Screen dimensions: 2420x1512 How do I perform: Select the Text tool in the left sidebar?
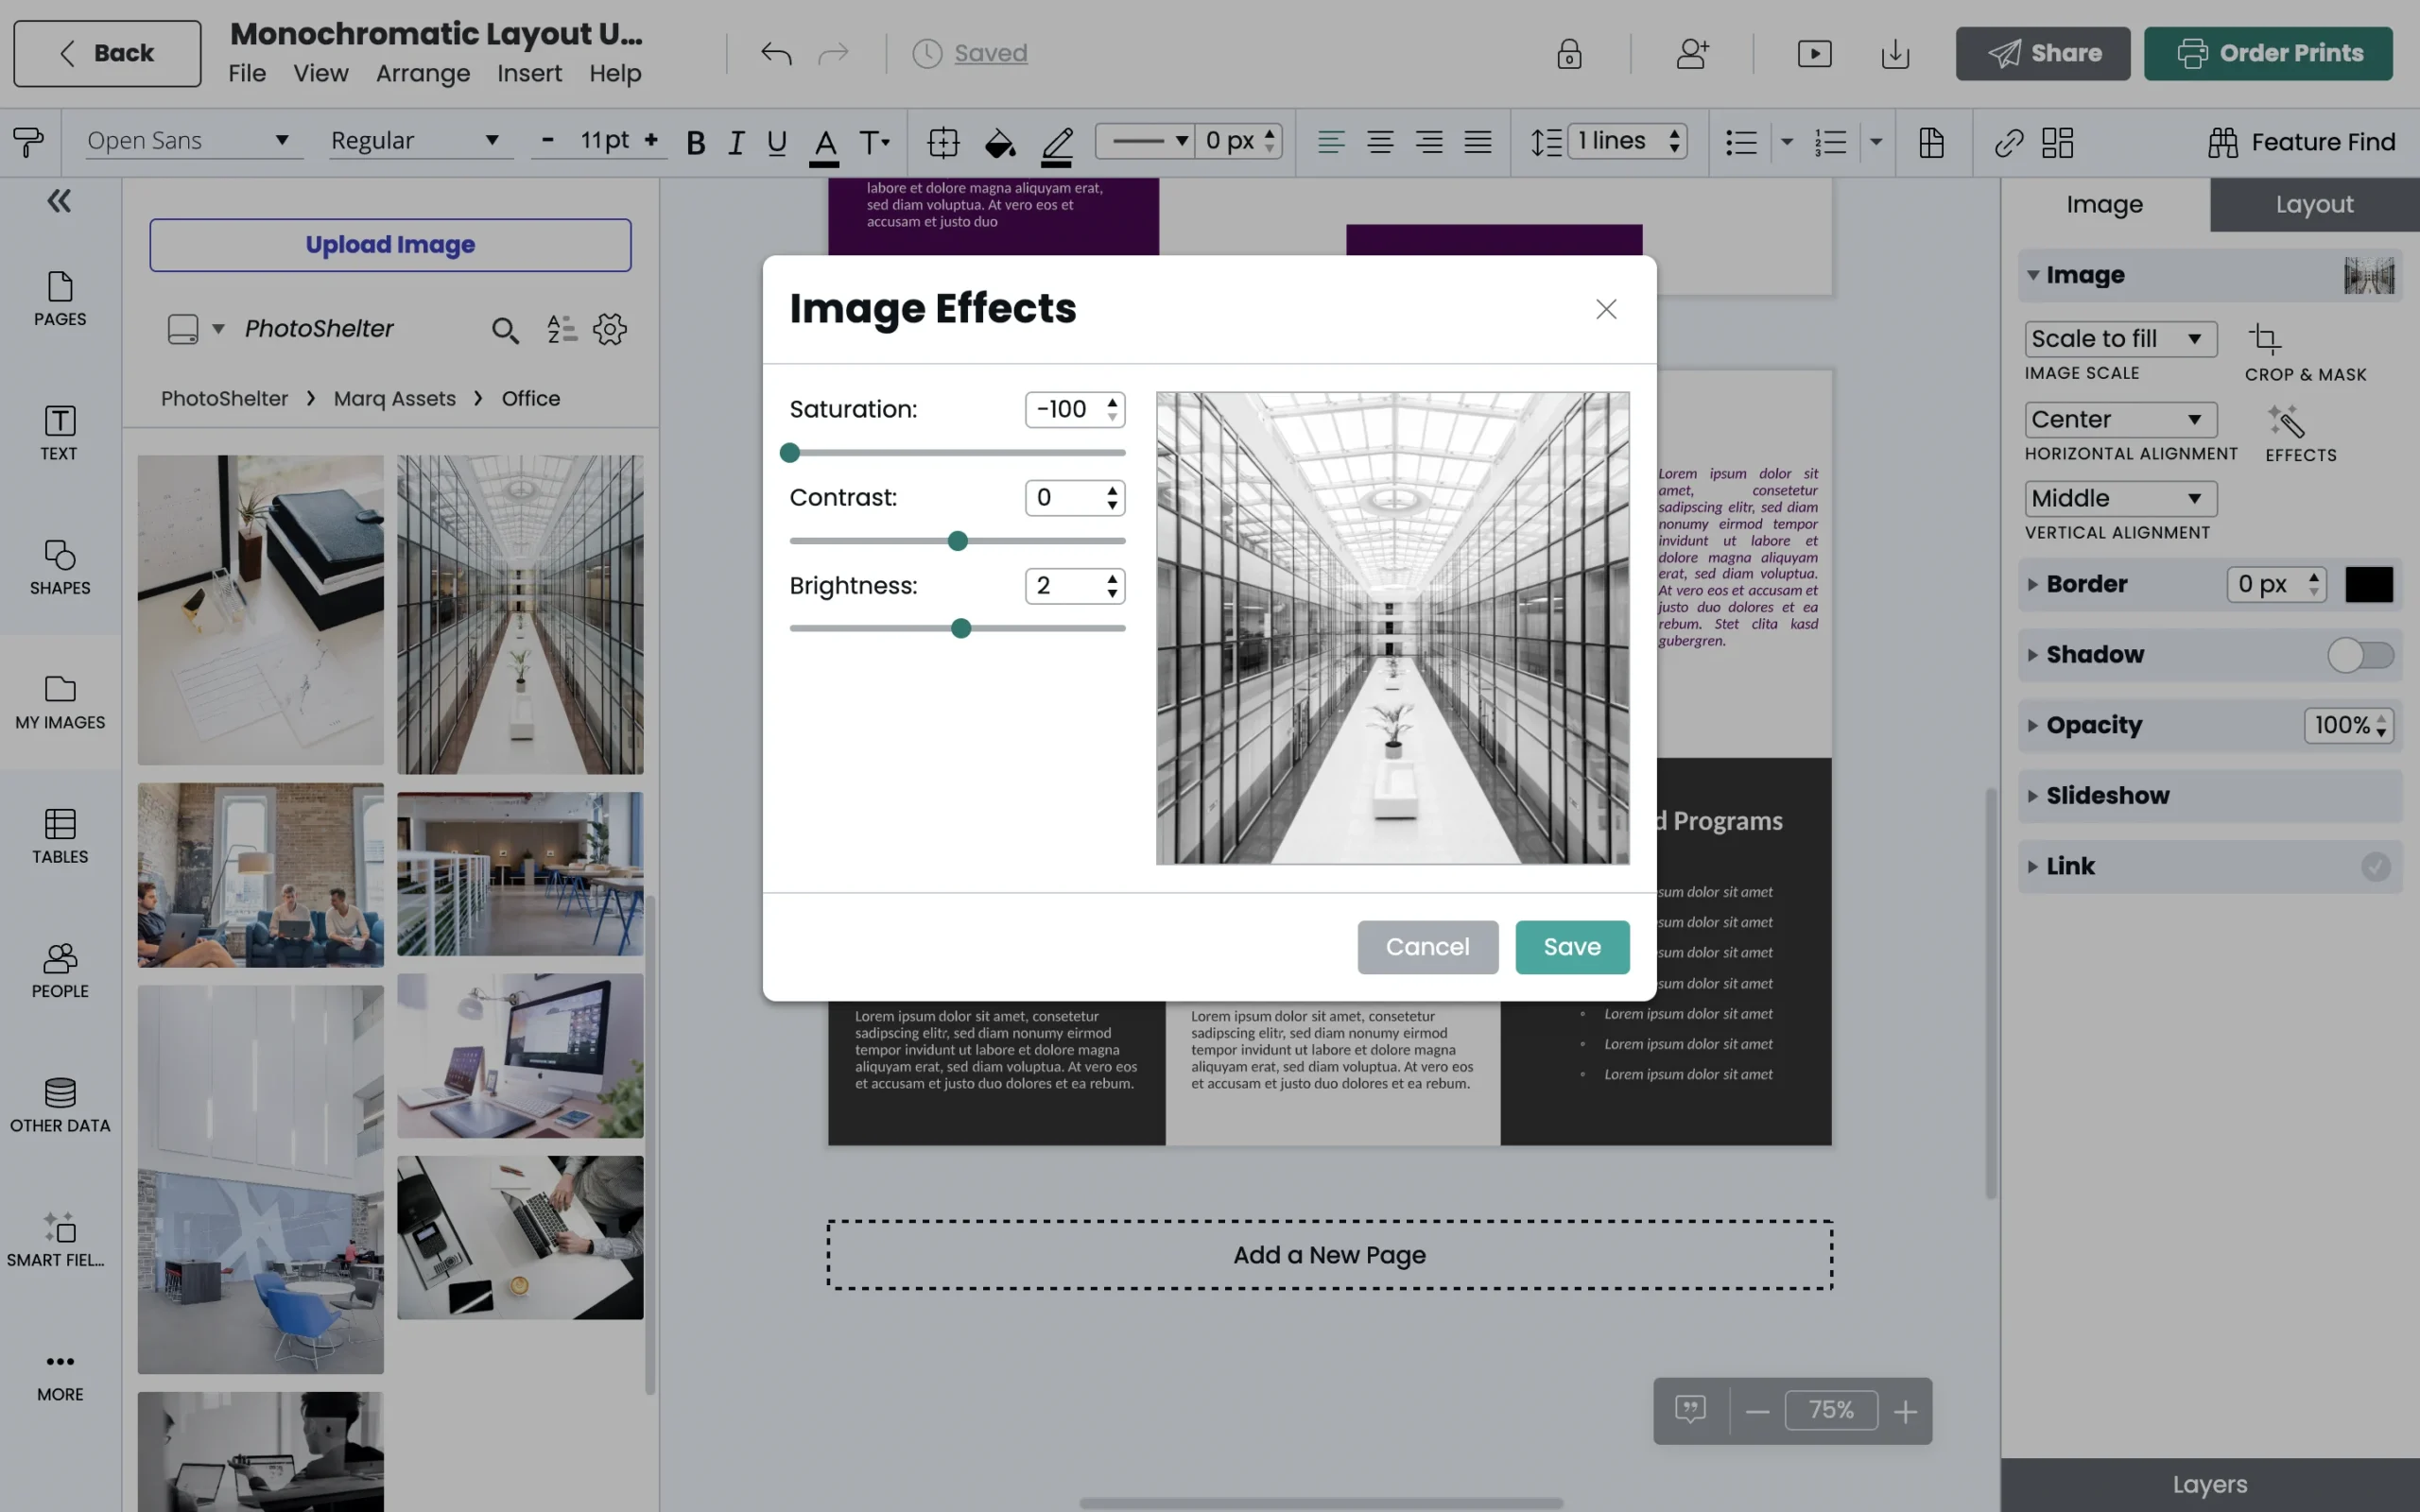59,432
